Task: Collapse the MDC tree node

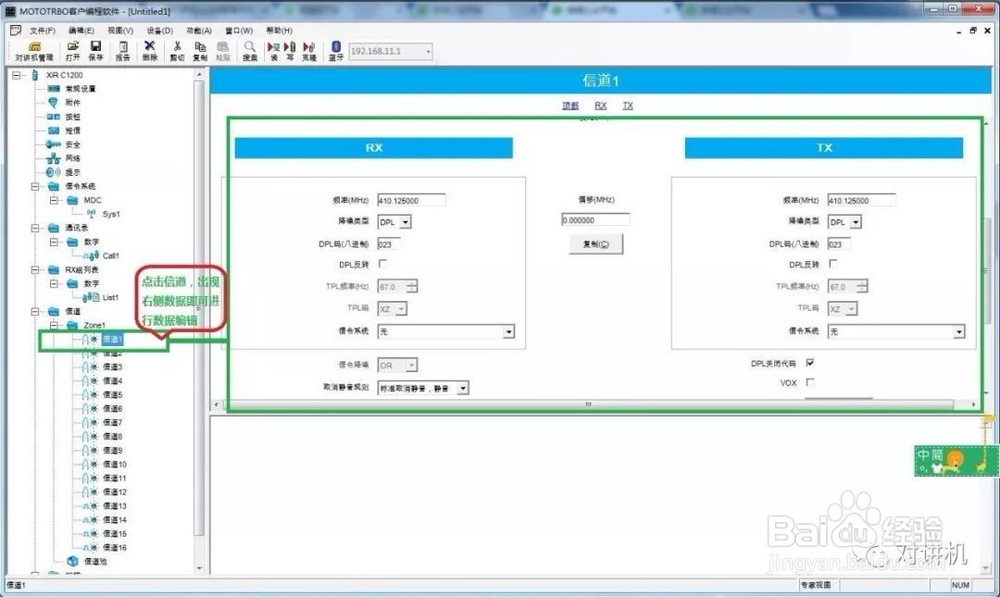Action: (54, 200)
